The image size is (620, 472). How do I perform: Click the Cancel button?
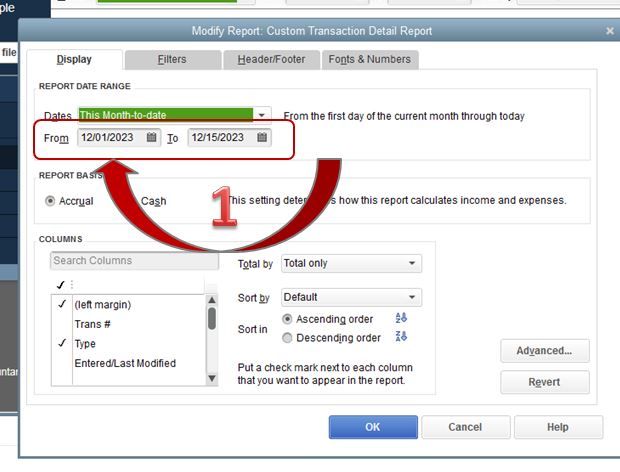(465, 427)
